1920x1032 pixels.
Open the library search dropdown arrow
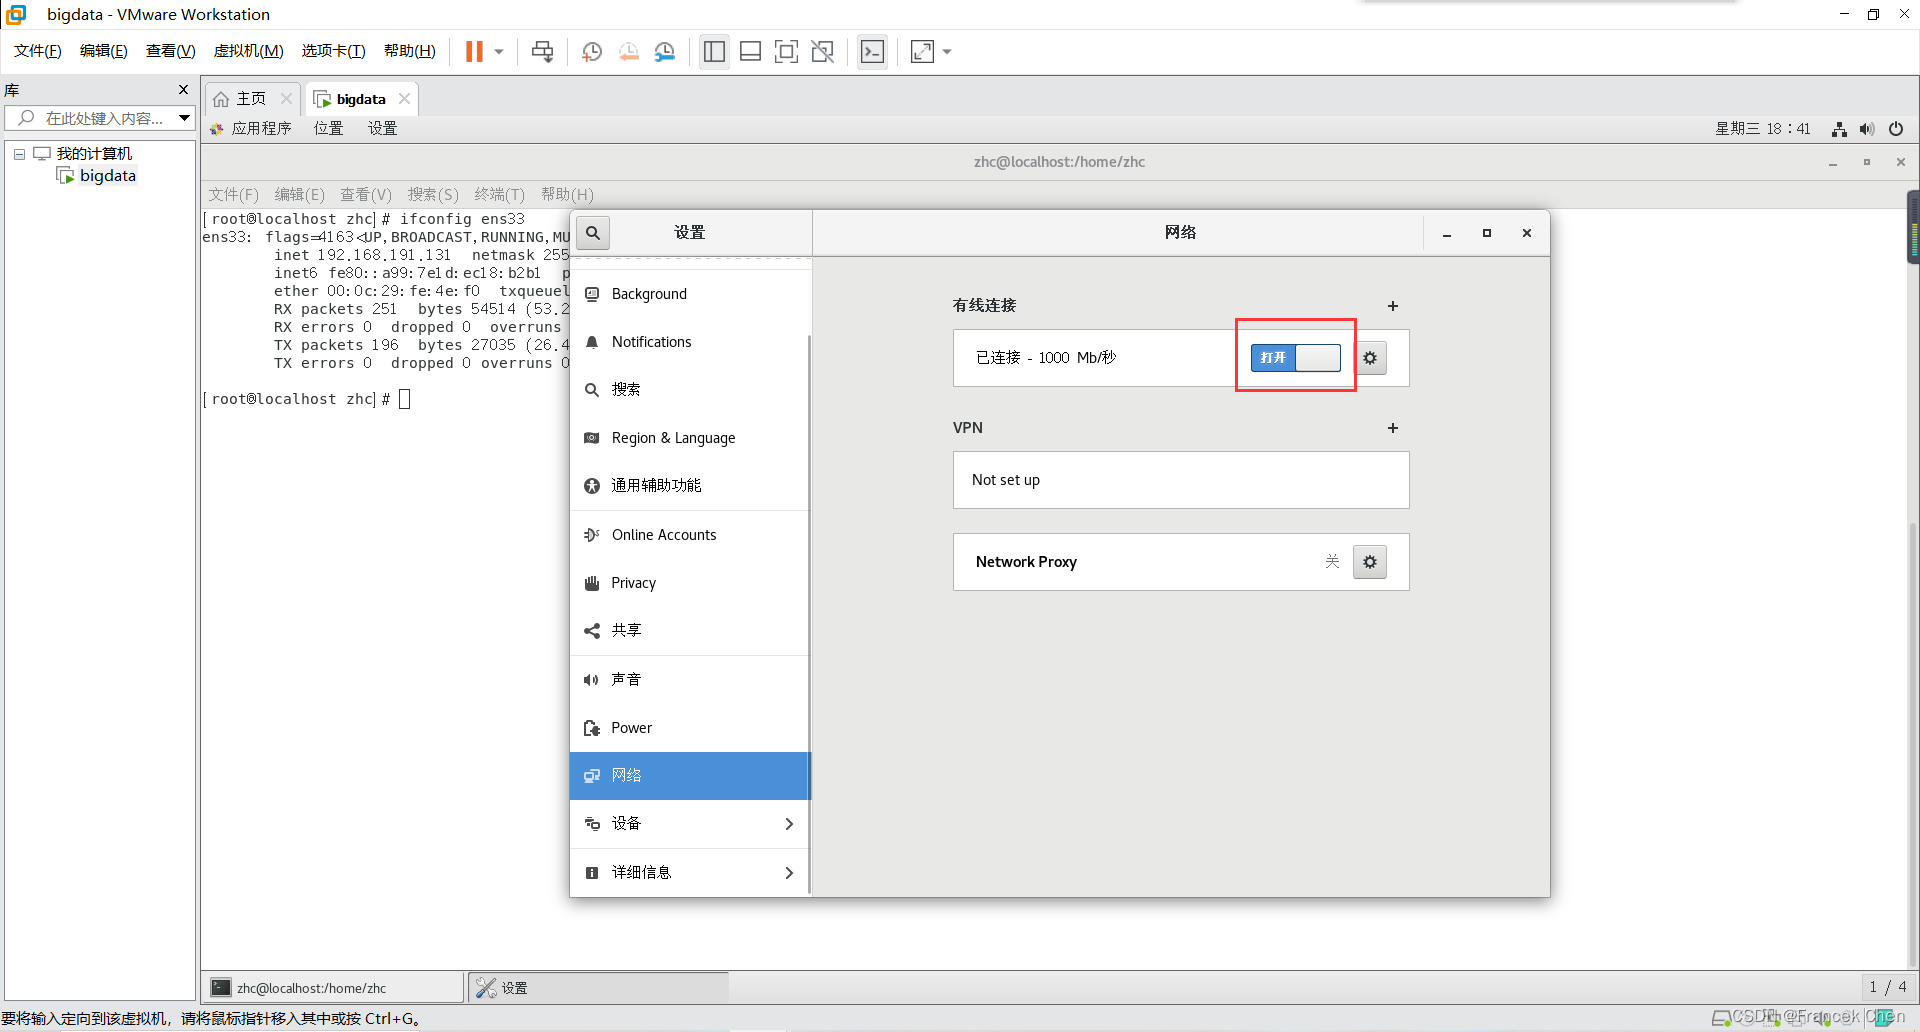click(x=185, y=118)
